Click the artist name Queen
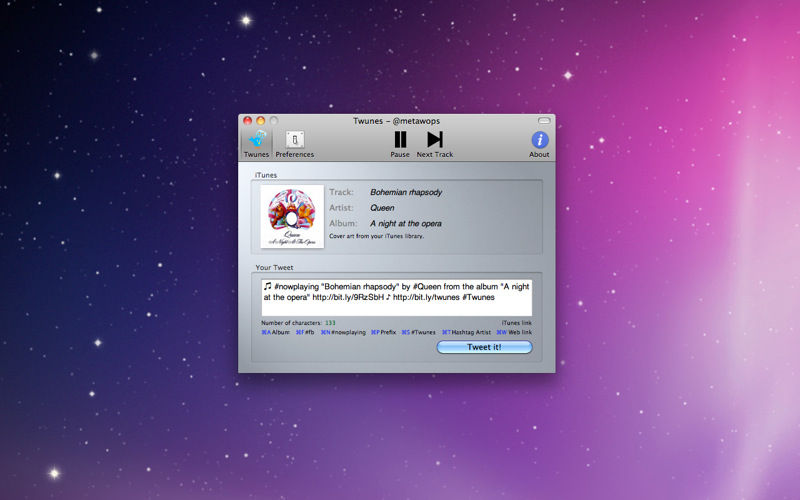Viewport: 800px width, 500px height. 382,208
